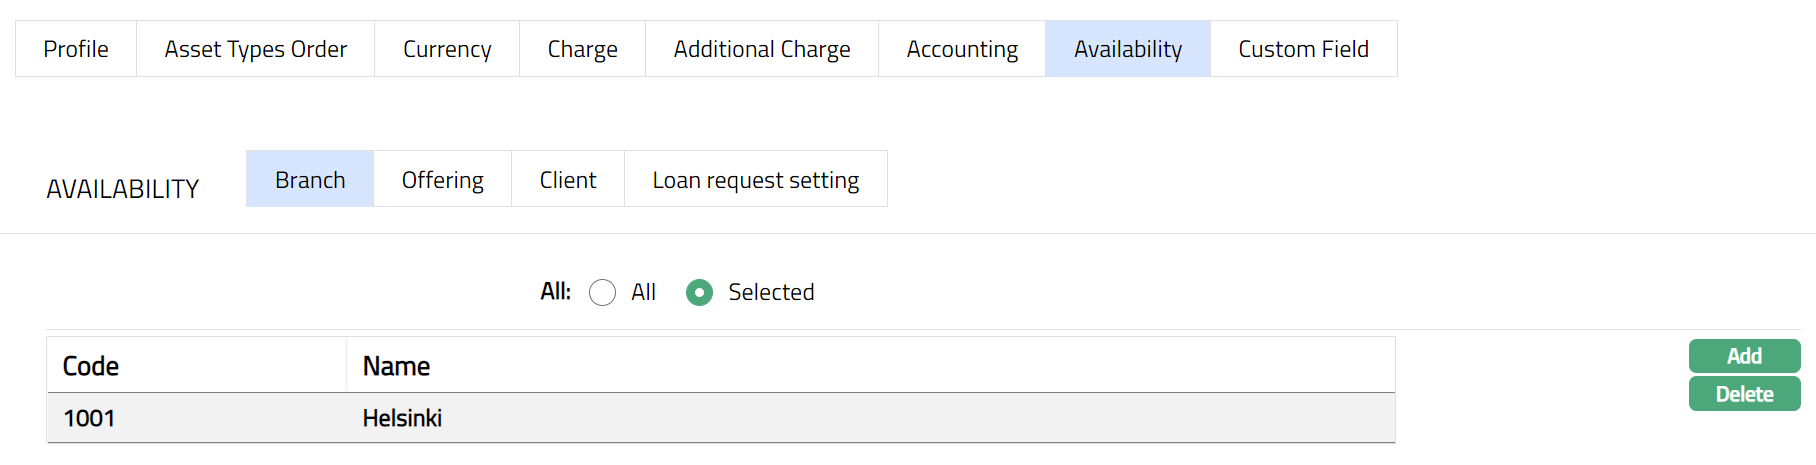This screenshot has height=465, width=1816.
Task: Open the Profile tab
Action: click(76, 49)
